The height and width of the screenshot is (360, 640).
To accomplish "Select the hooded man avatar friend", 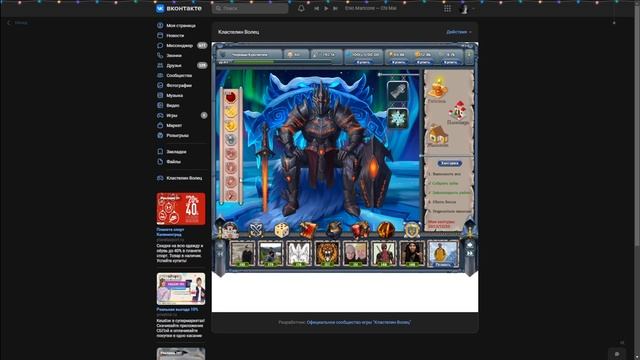I will tap(412, 253).
